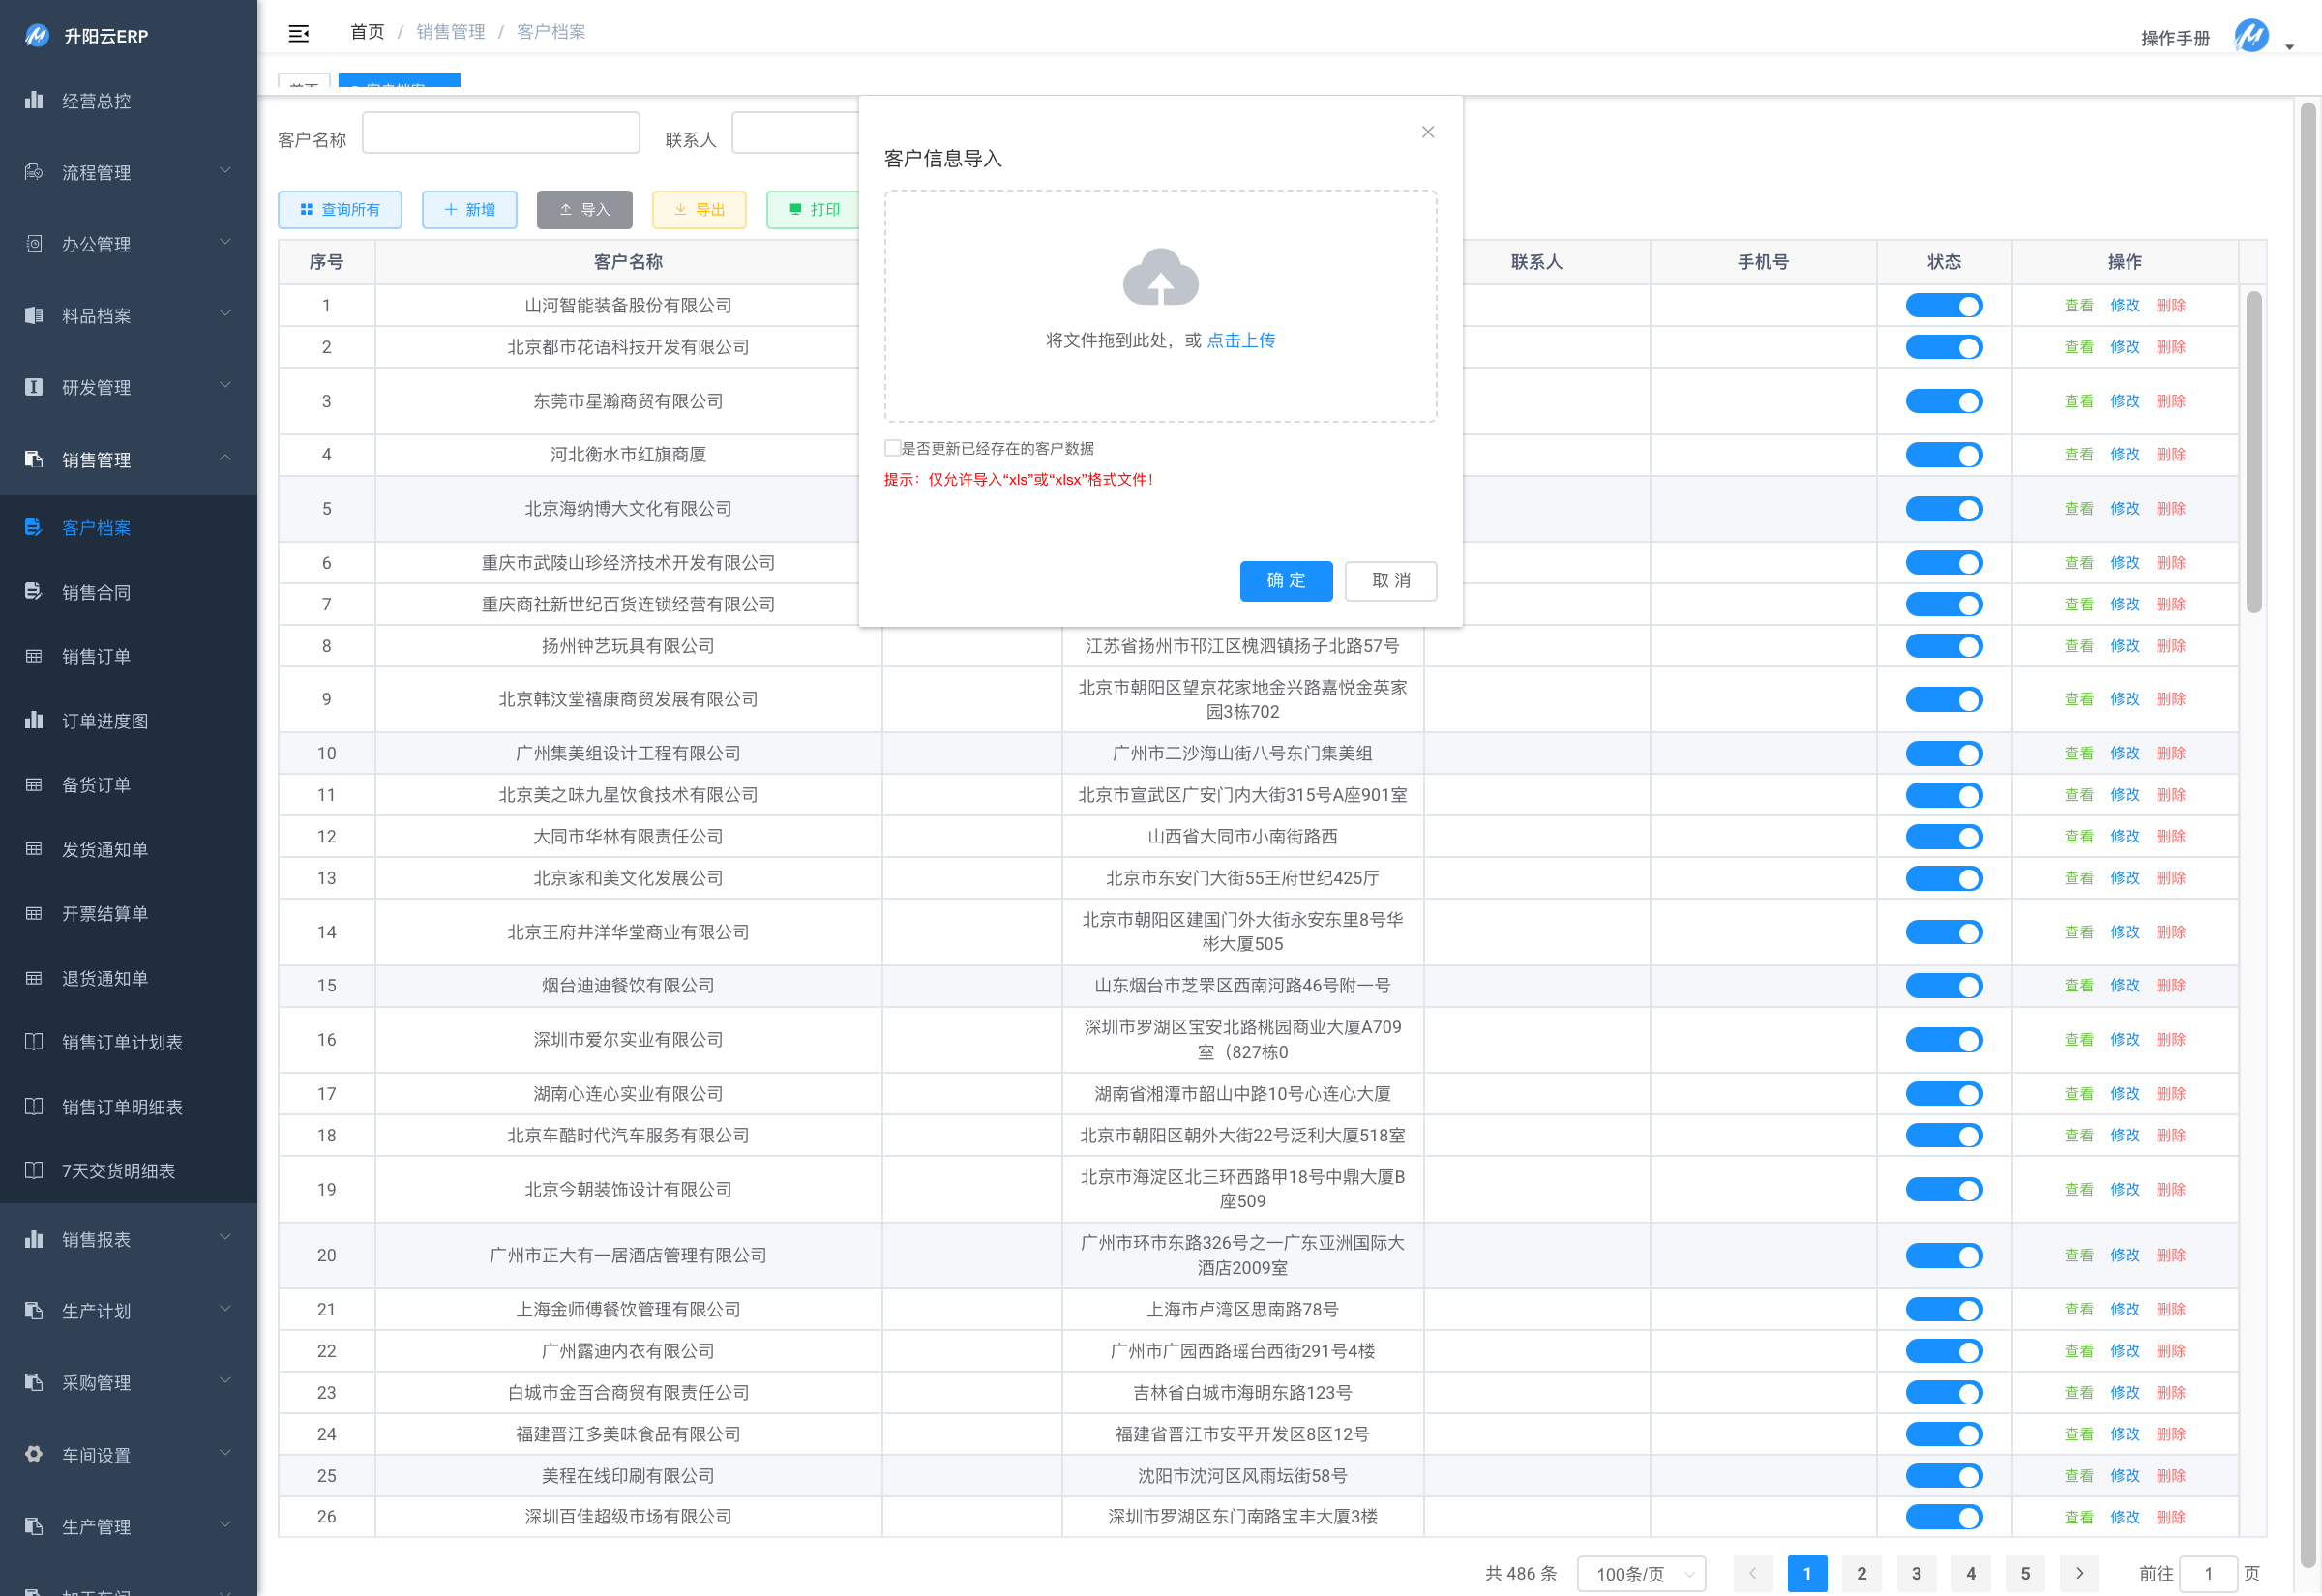Click the 经营总控 bar chart icon
2322x1596 pixels.
pos(34,100)
